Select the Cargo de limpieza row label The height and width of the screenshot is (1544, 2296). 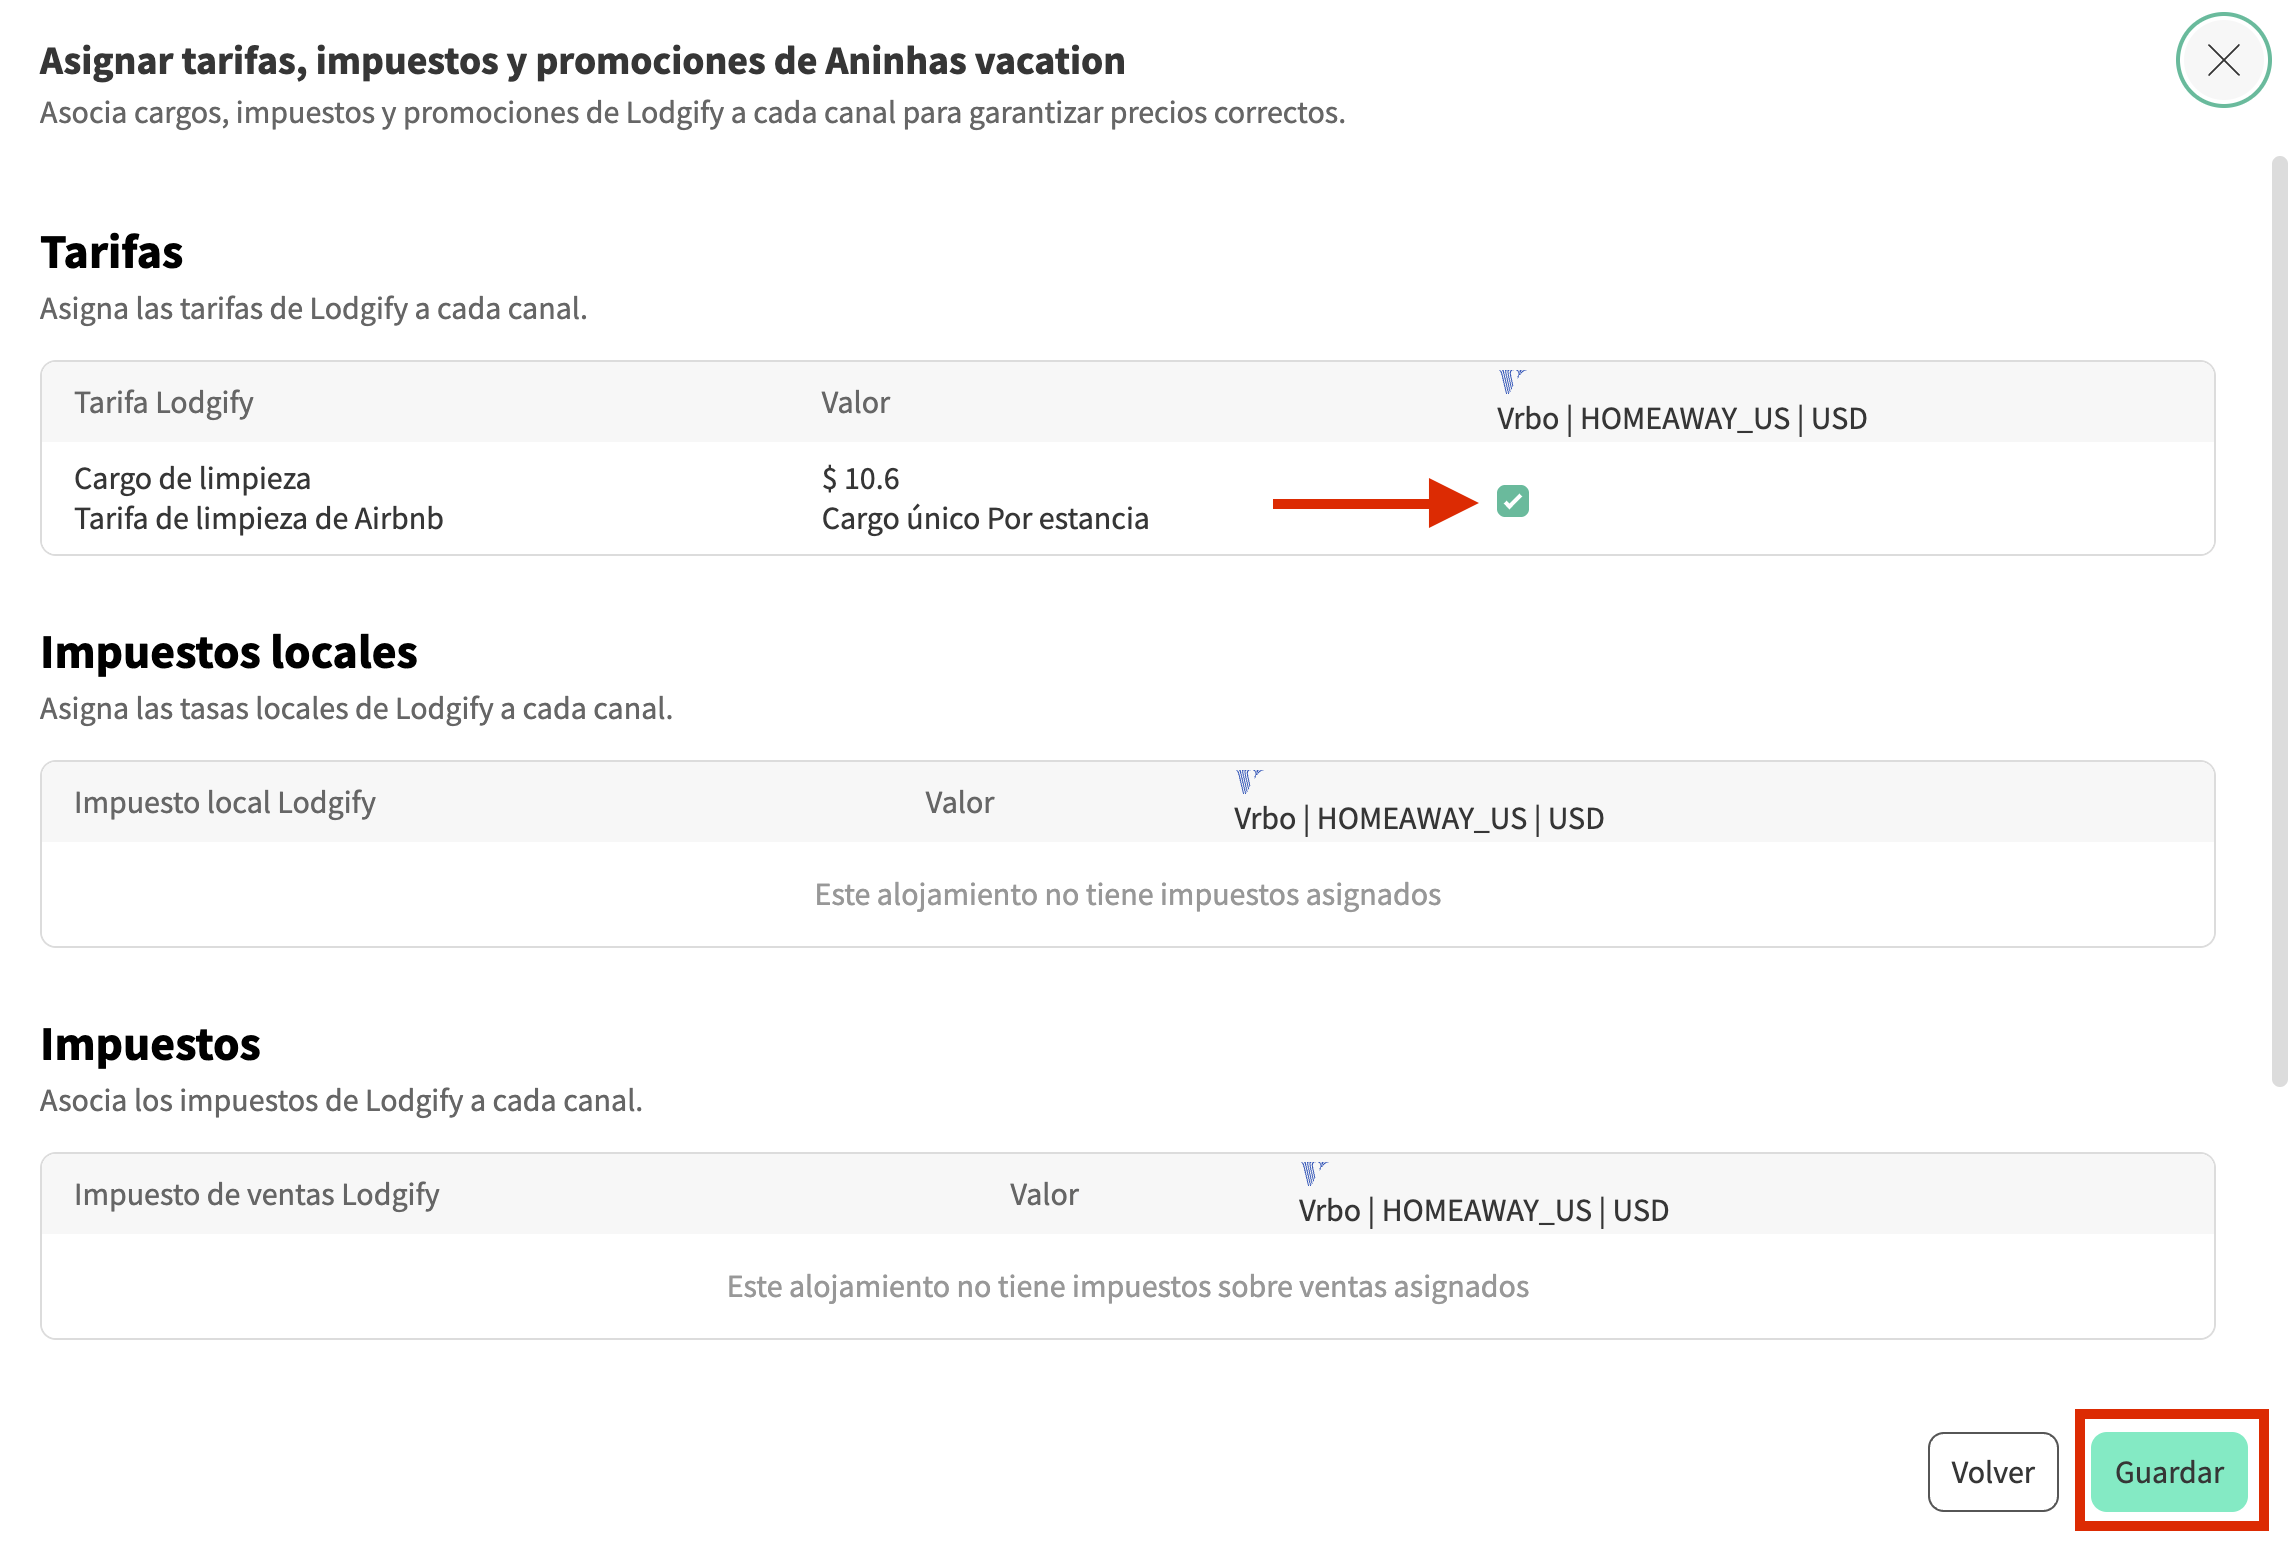click(192, 479)
